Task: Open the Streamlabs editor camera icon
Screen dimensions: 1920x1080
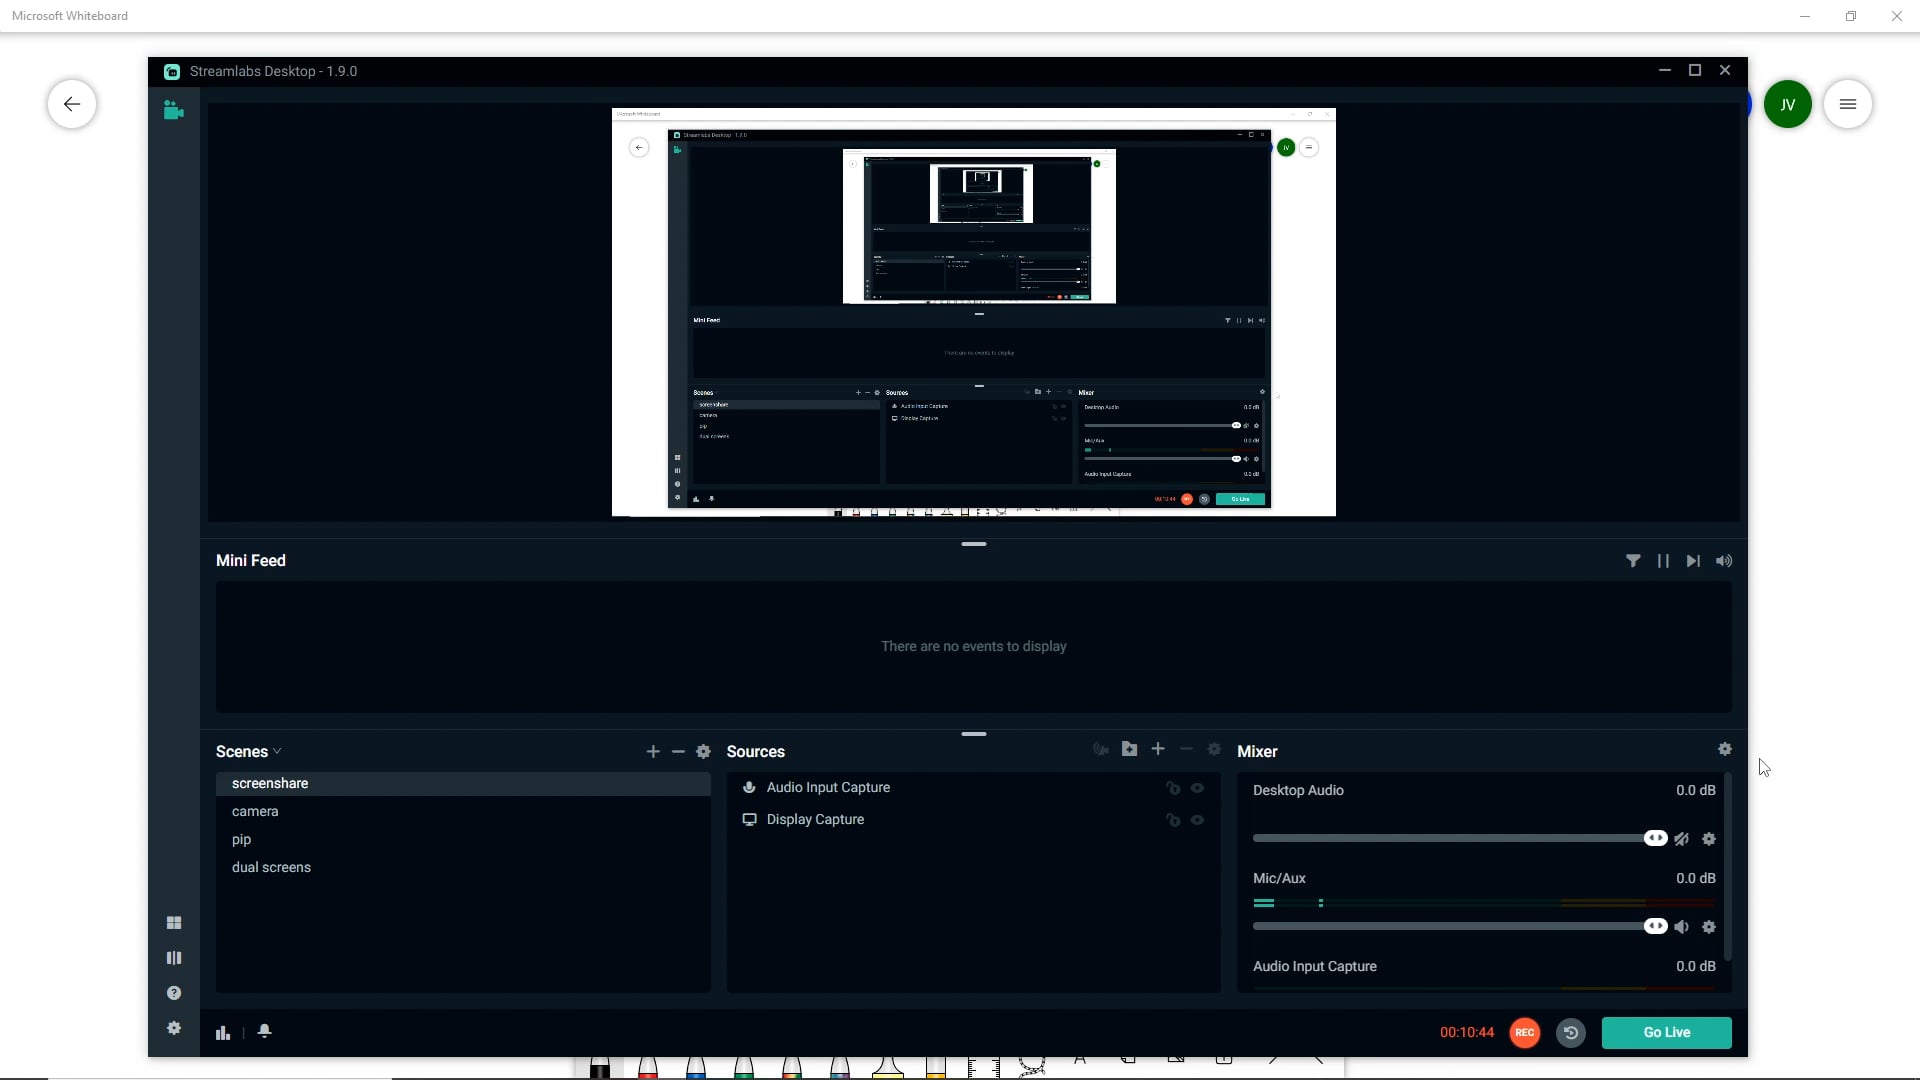Action: coord(173,110)
